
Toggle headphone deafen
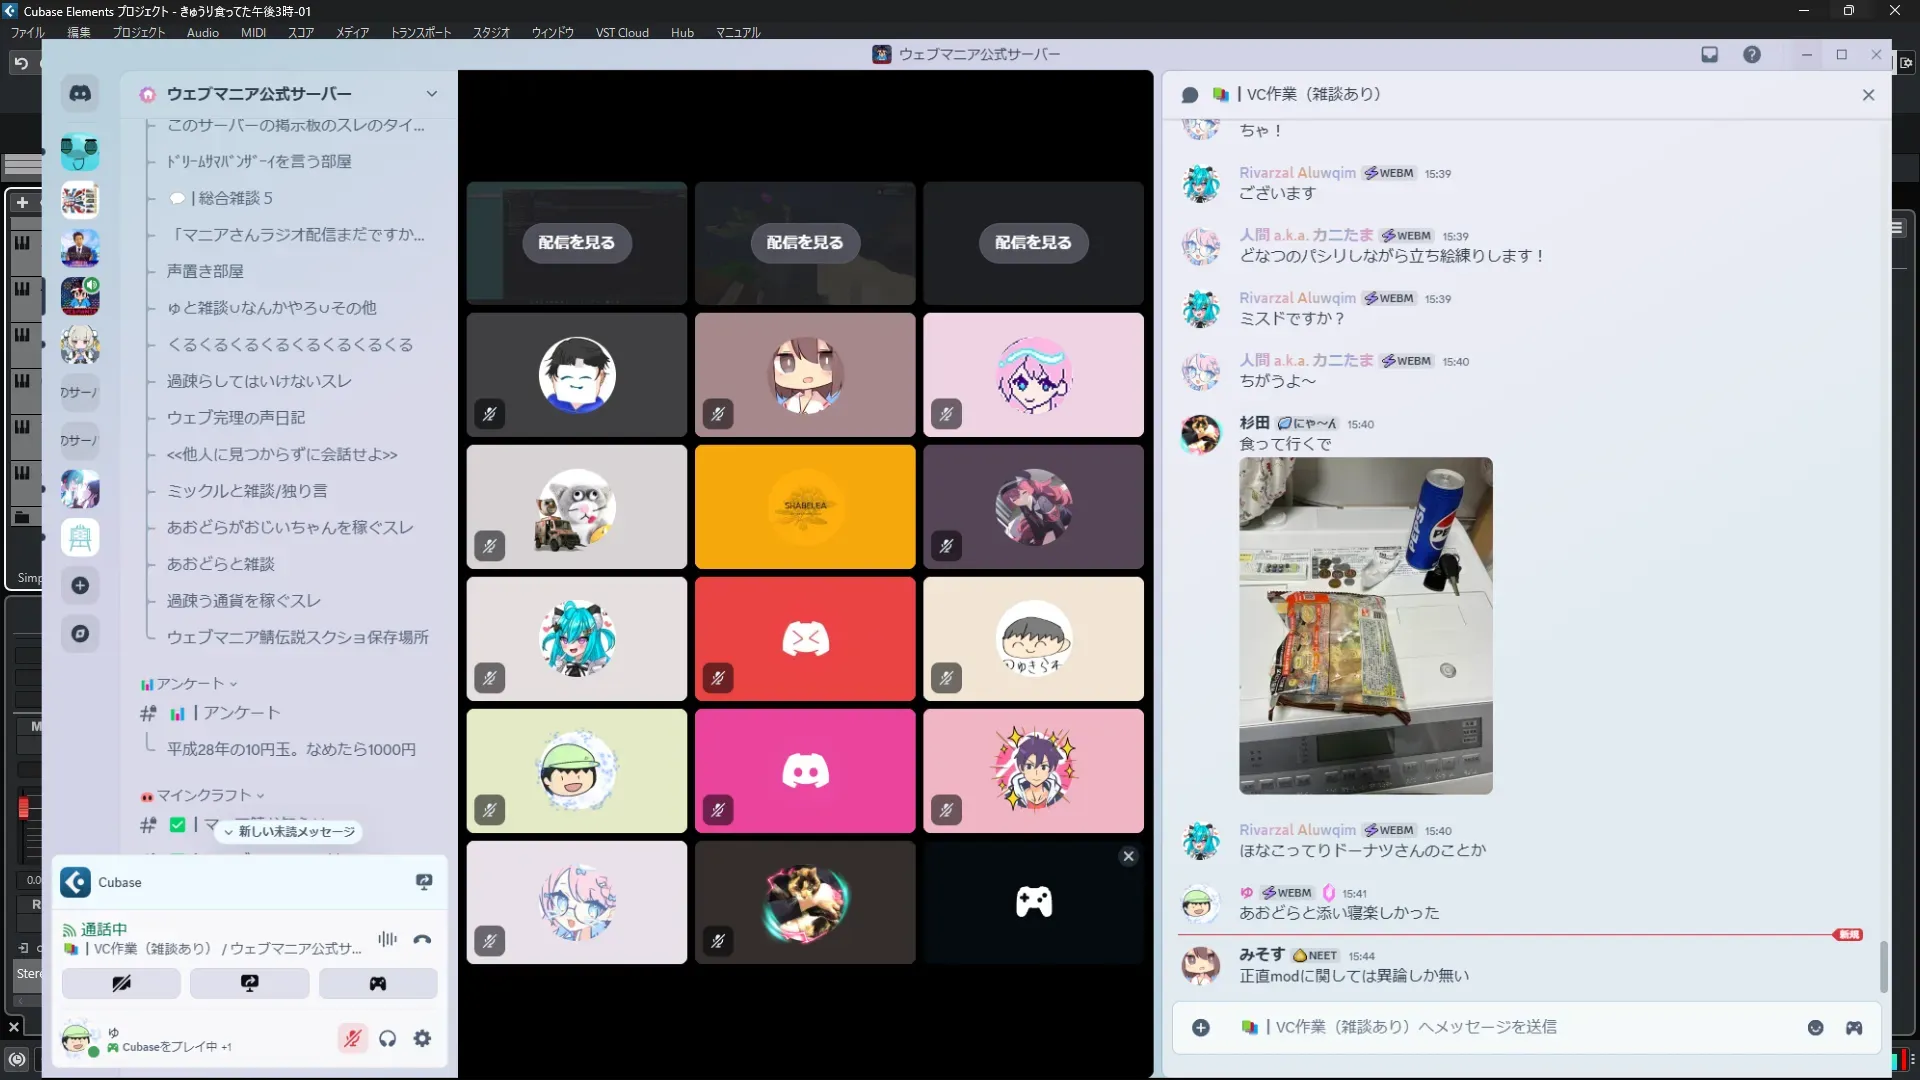(387, 1039)
